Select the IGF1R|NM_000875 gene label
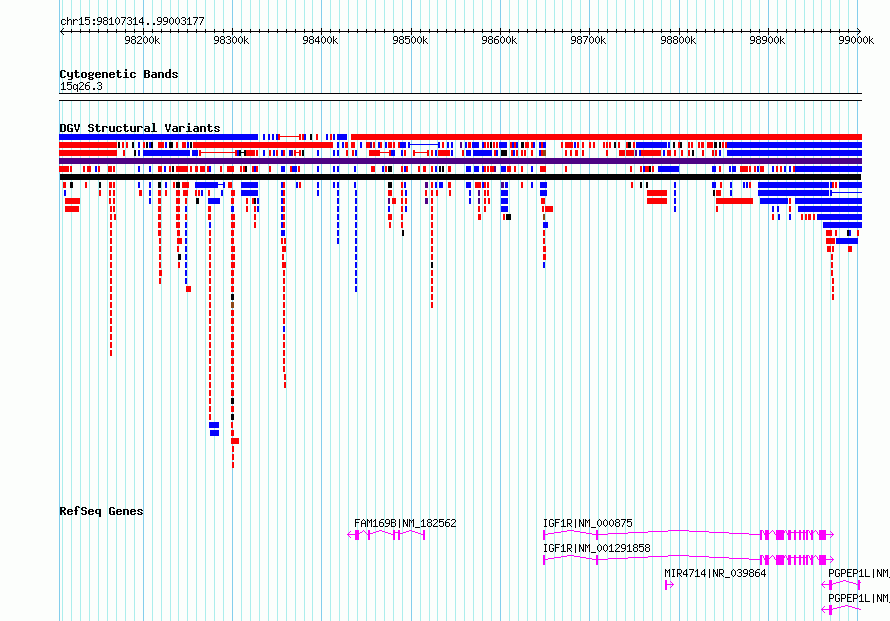Image resolution: width=890 pixels, height=621 pixels. pos(587,523)
